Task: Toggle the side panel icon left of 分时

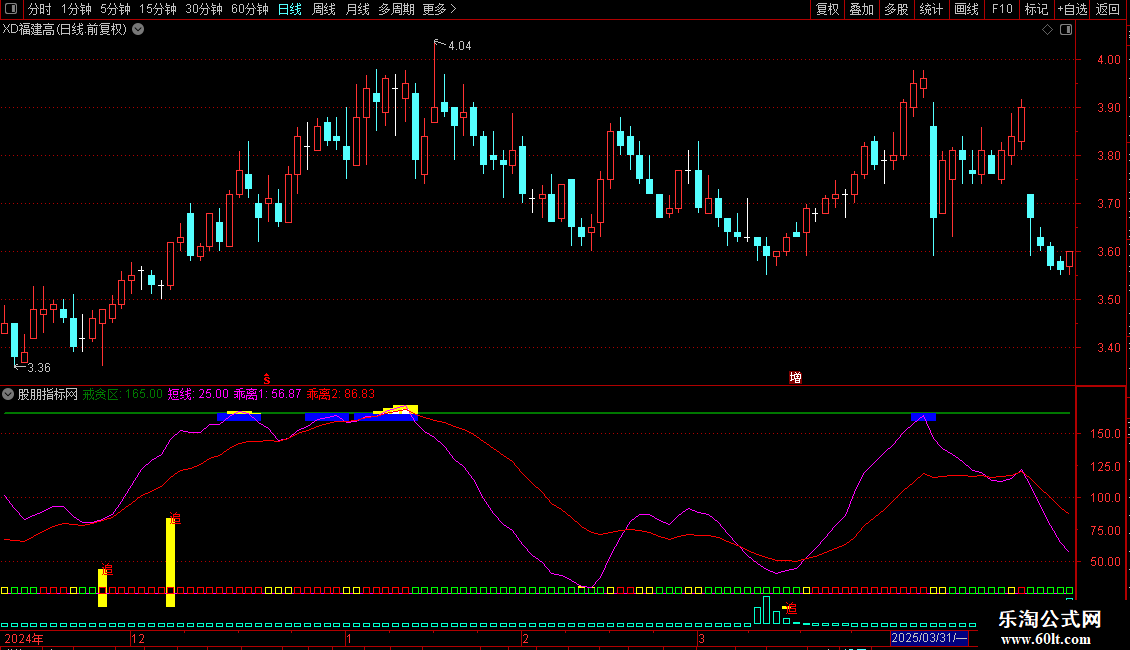Action: point(11,9)
